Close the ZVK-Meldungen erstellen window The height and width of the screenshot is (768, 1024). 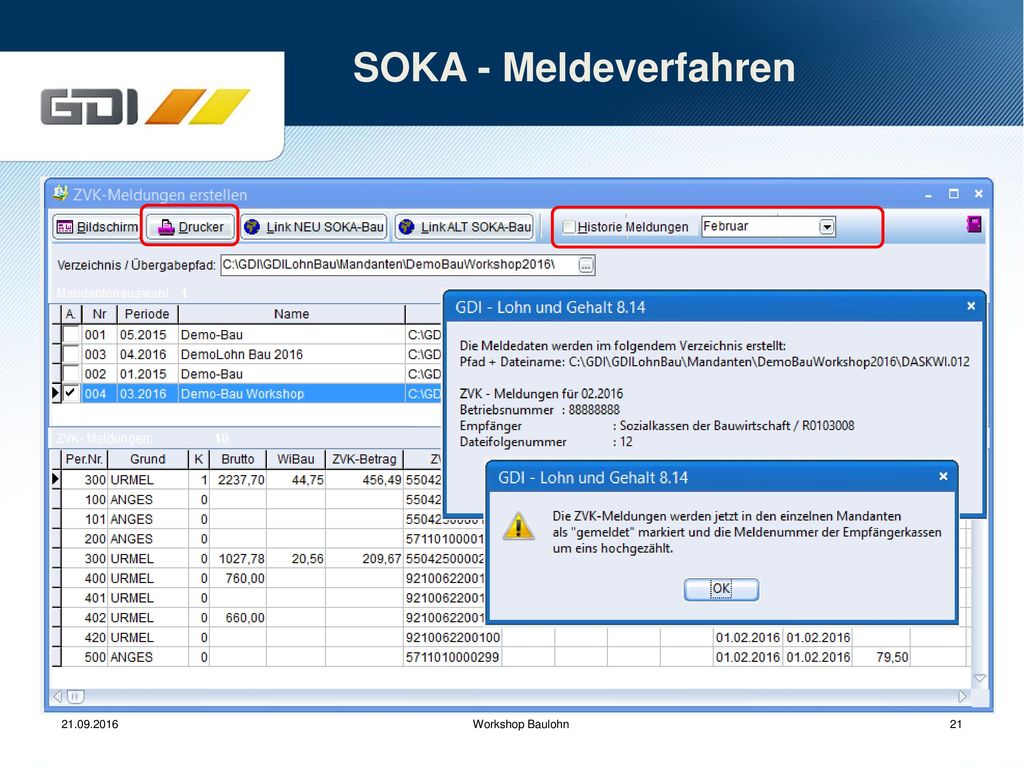pyautogui.click(x=978, y=194)
